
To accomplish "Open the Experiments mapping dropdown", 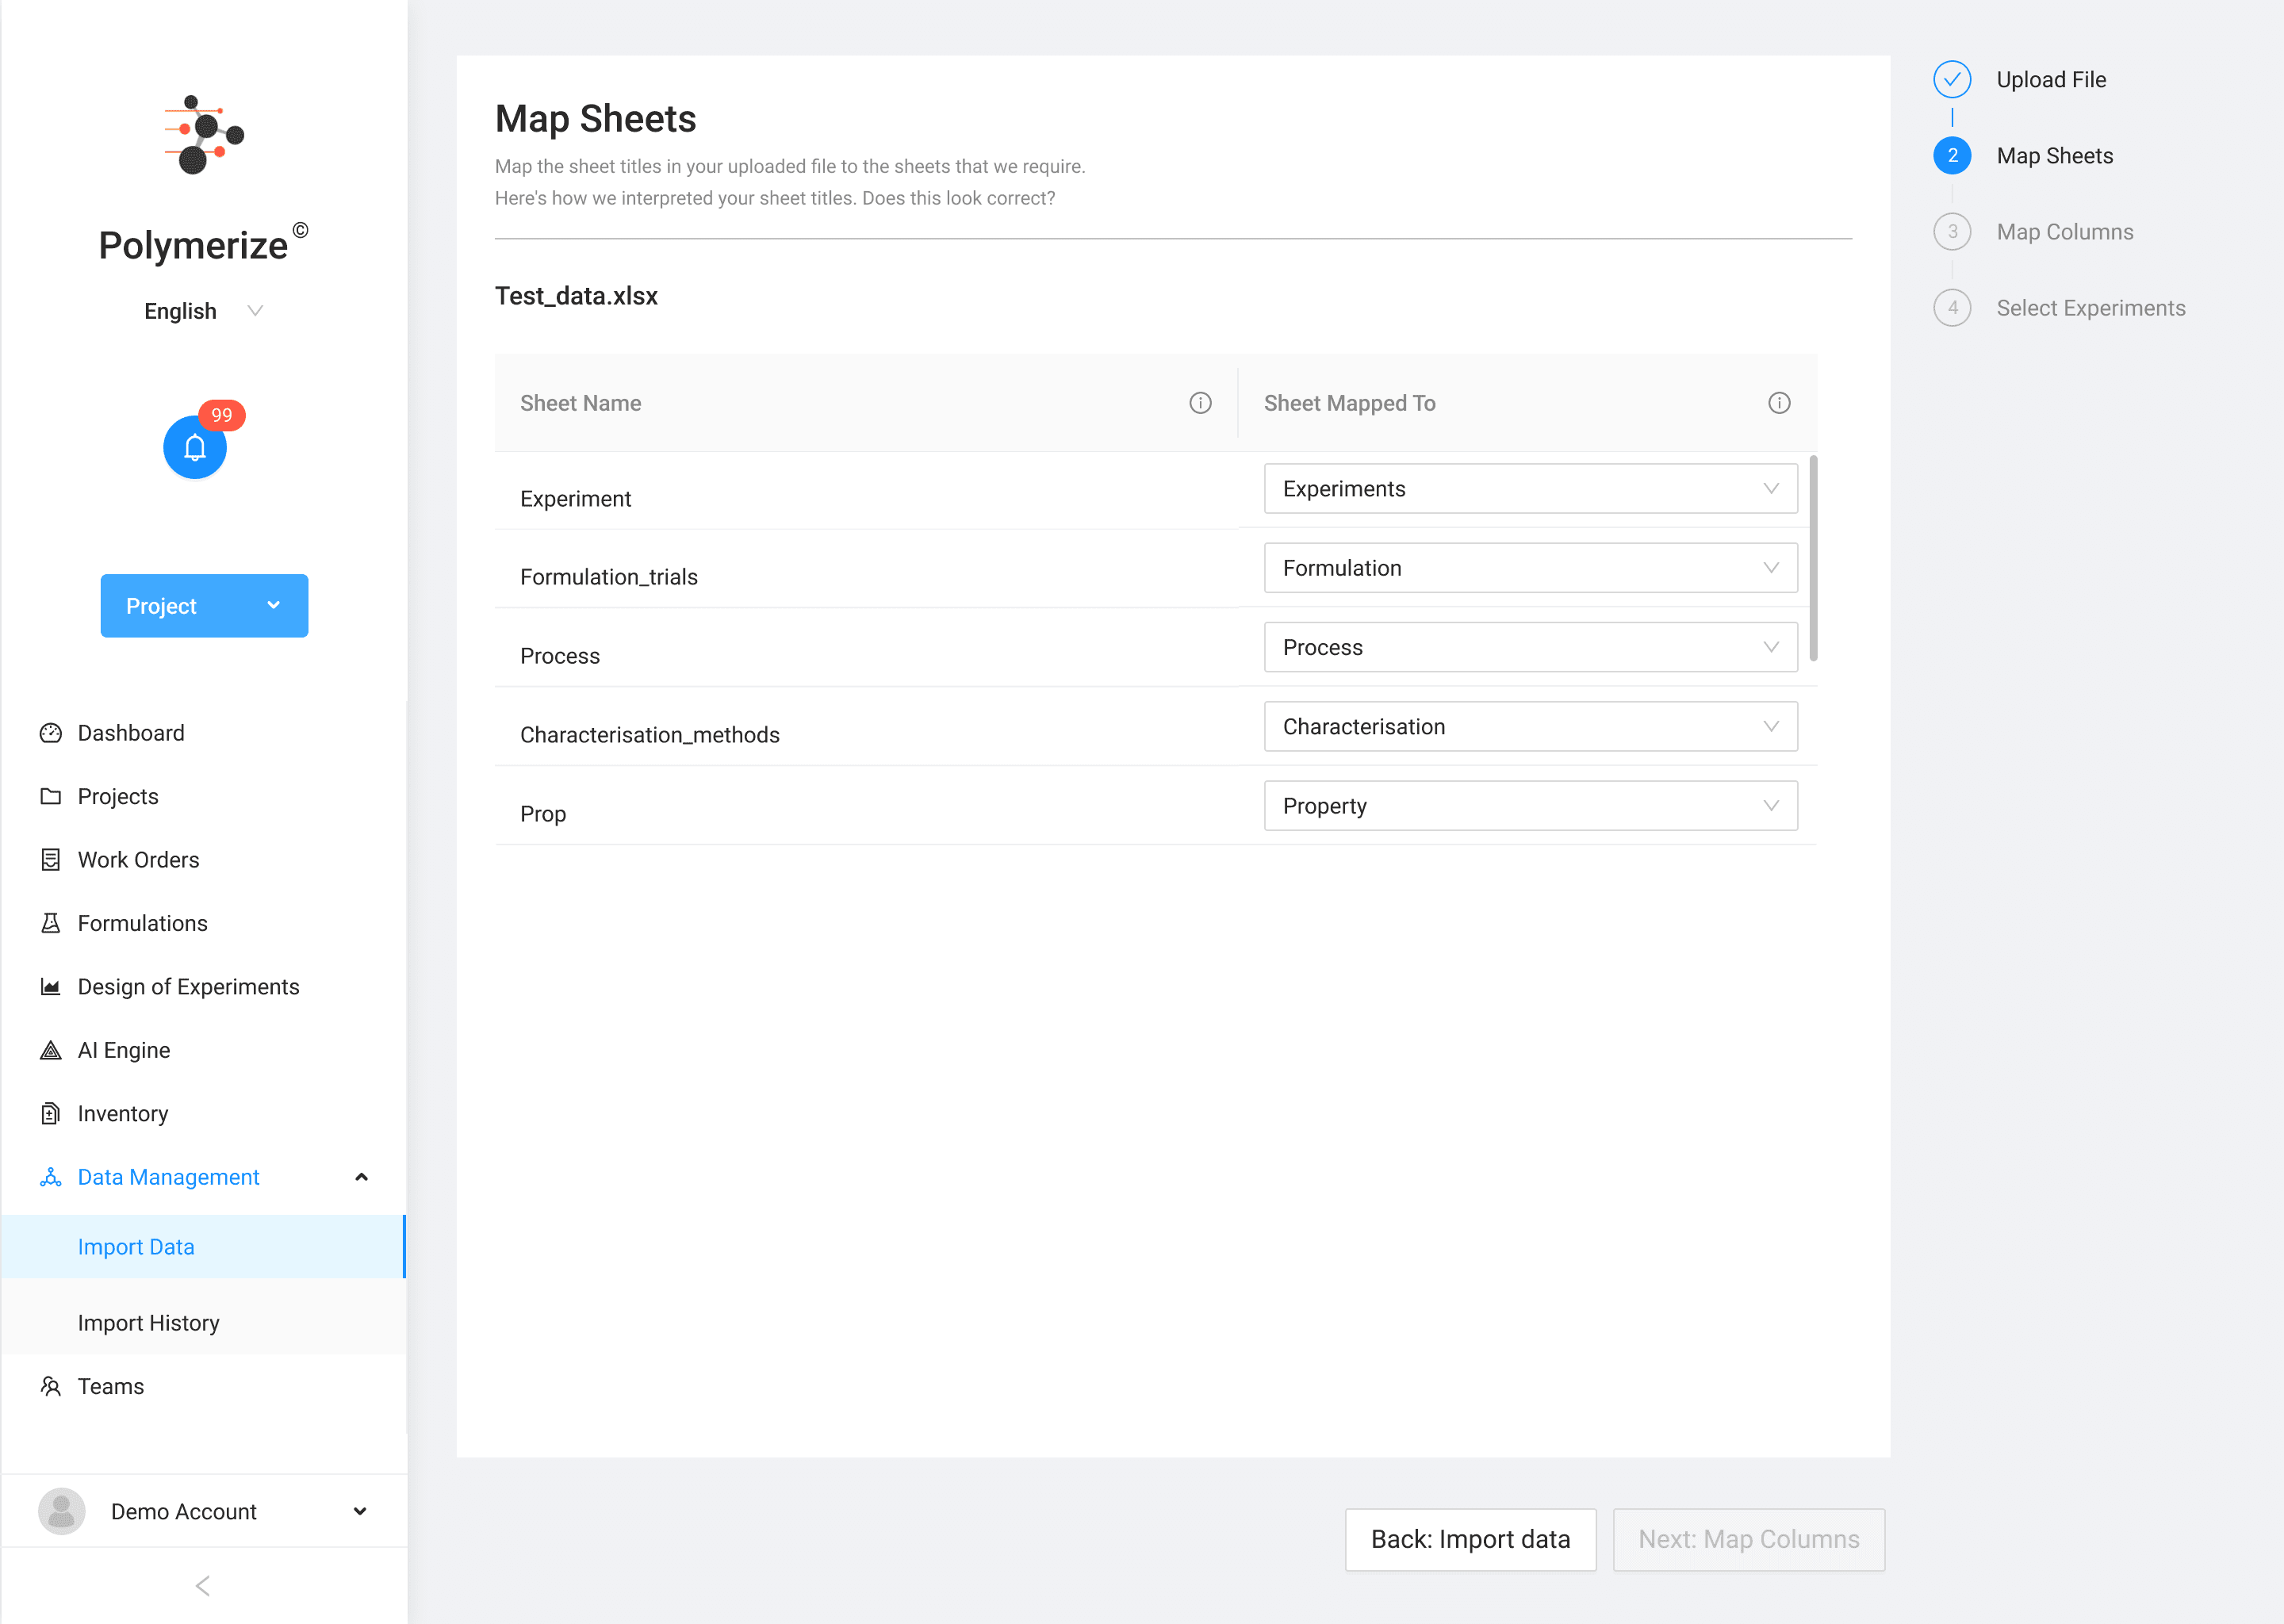I will pos(1529,489).
